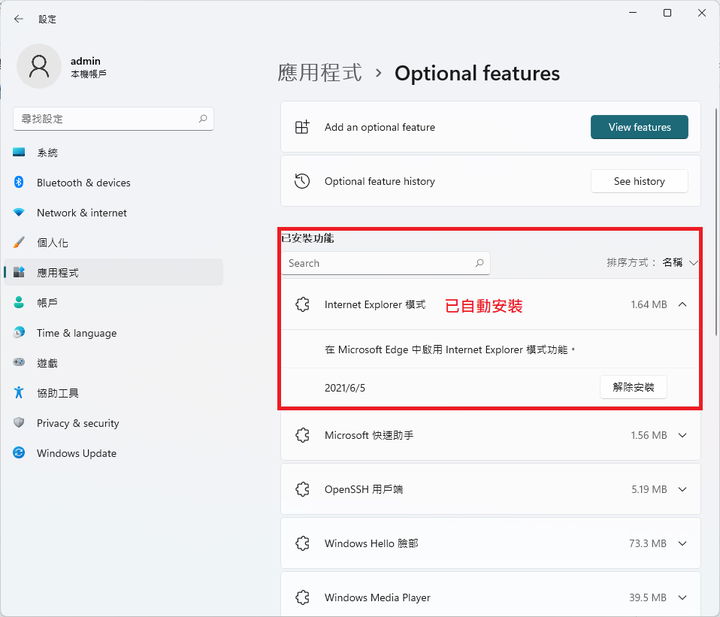Click the 應用程式 apps icon

point(19,272)
